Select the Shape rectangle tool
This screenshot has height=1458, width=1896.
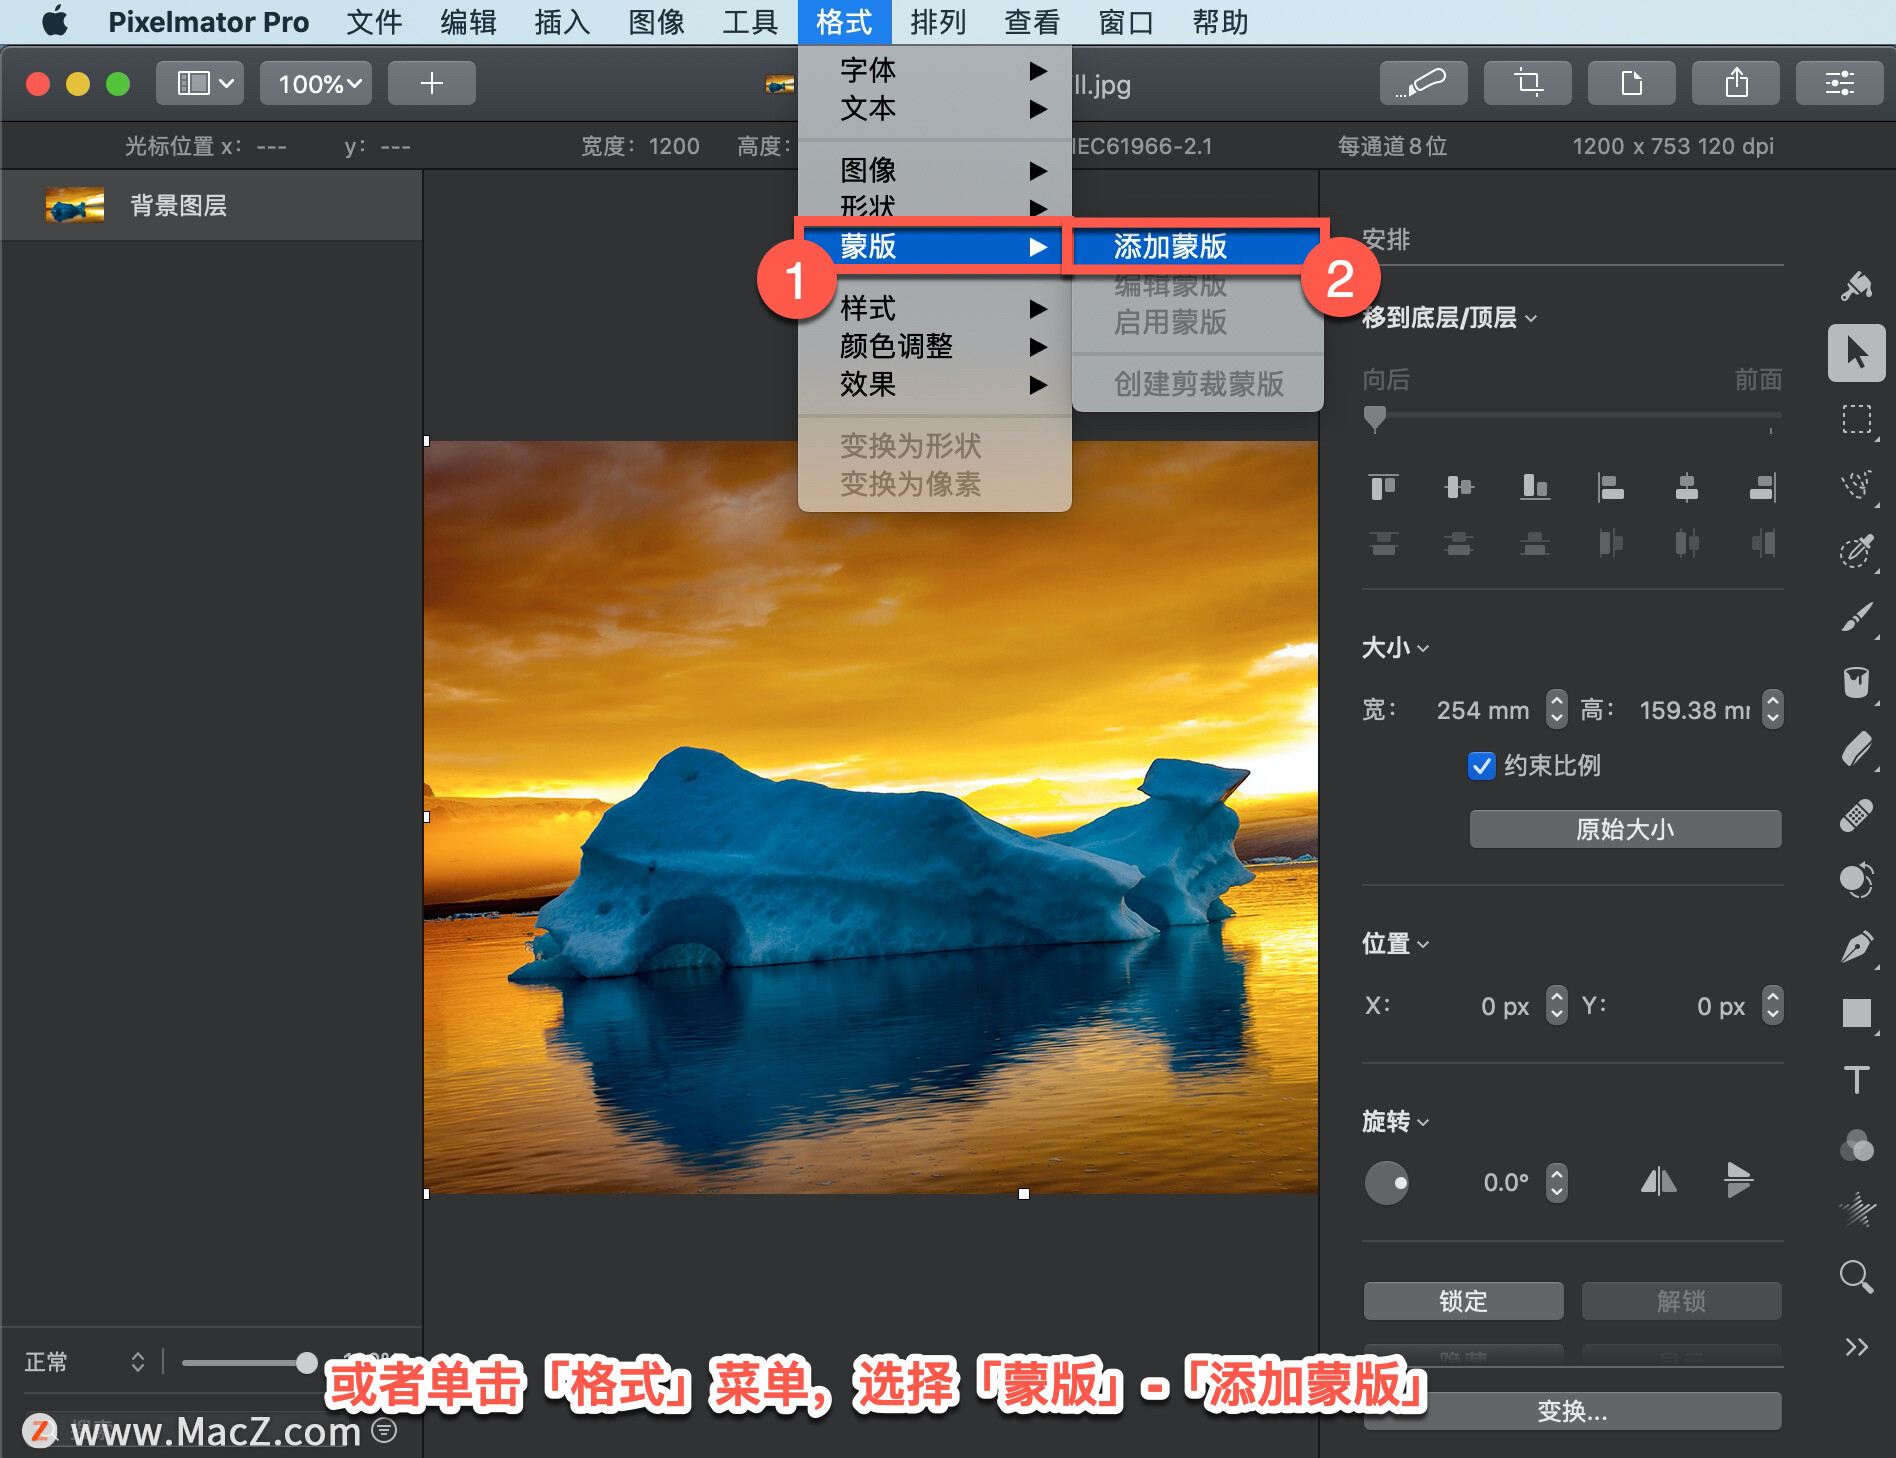click(1856, 1013)
